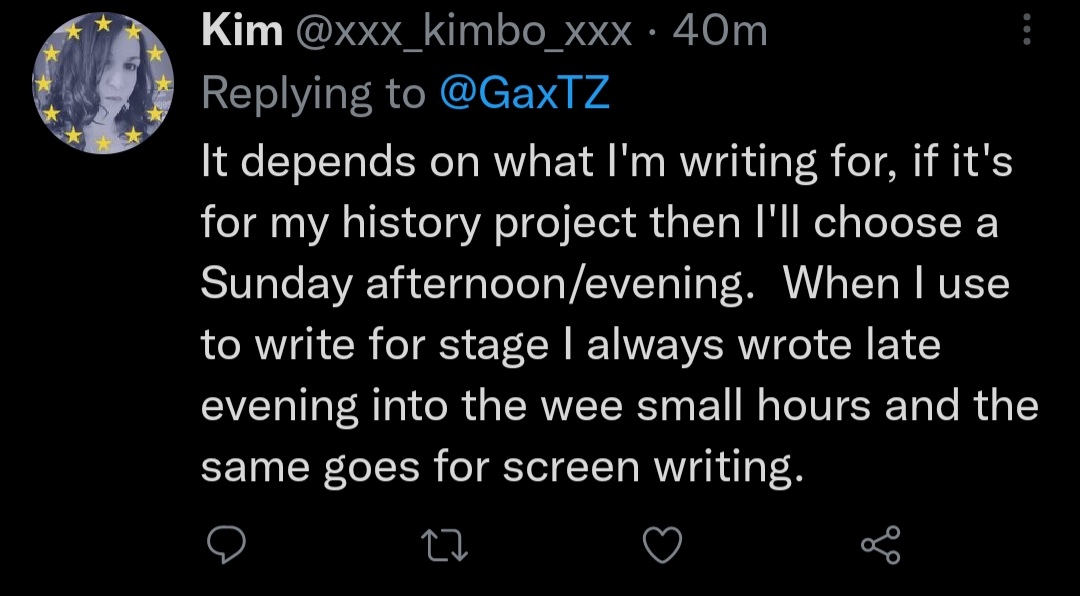Click the line 'to write for stage'

tap(570, 345)
